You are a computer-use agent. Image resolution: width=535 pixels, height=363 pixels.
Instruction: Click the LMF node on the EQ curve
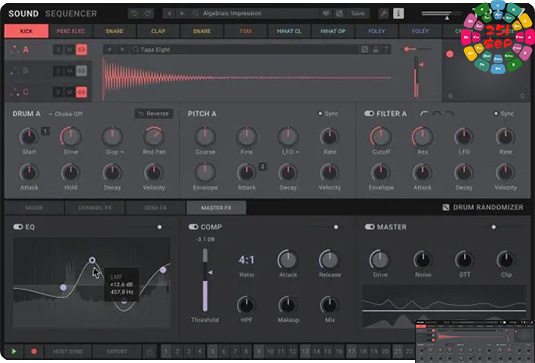pyautogui.click(x=92, y=260)
